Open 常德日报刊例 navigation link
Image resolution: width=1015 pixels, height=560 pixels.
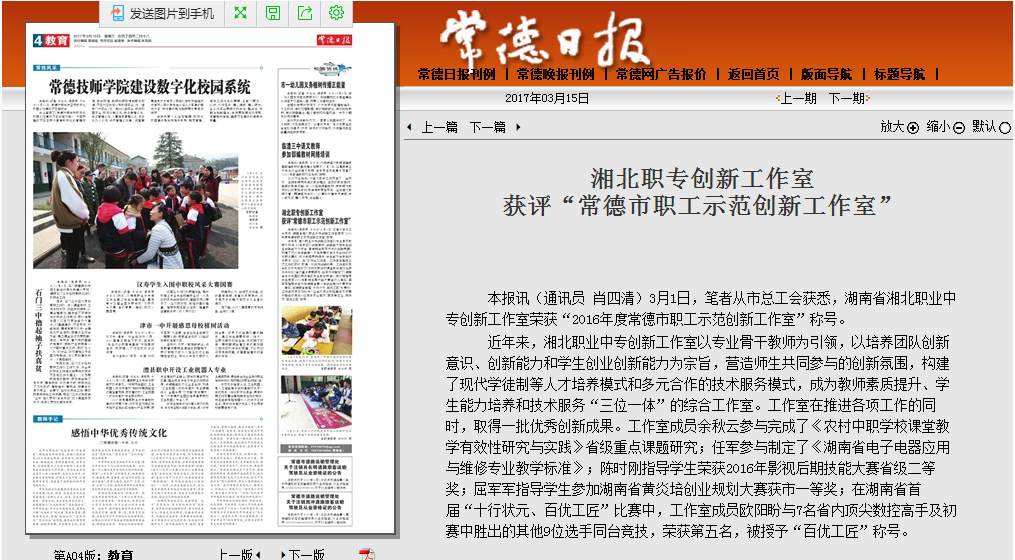pyautogui.click(x=457, y=74)
